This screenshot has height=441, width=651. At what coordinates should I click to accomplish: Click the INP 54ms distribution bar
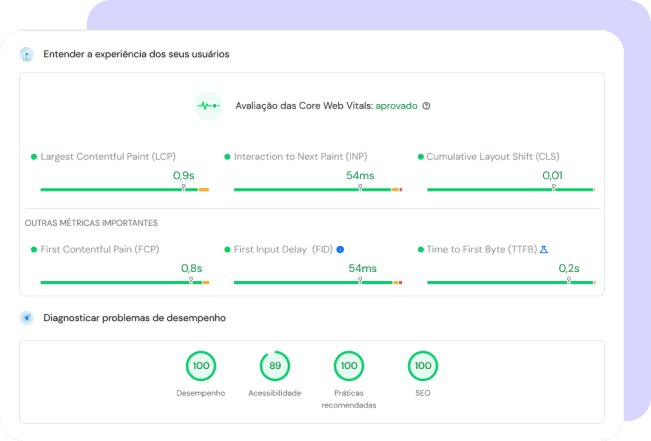(317, 189)
